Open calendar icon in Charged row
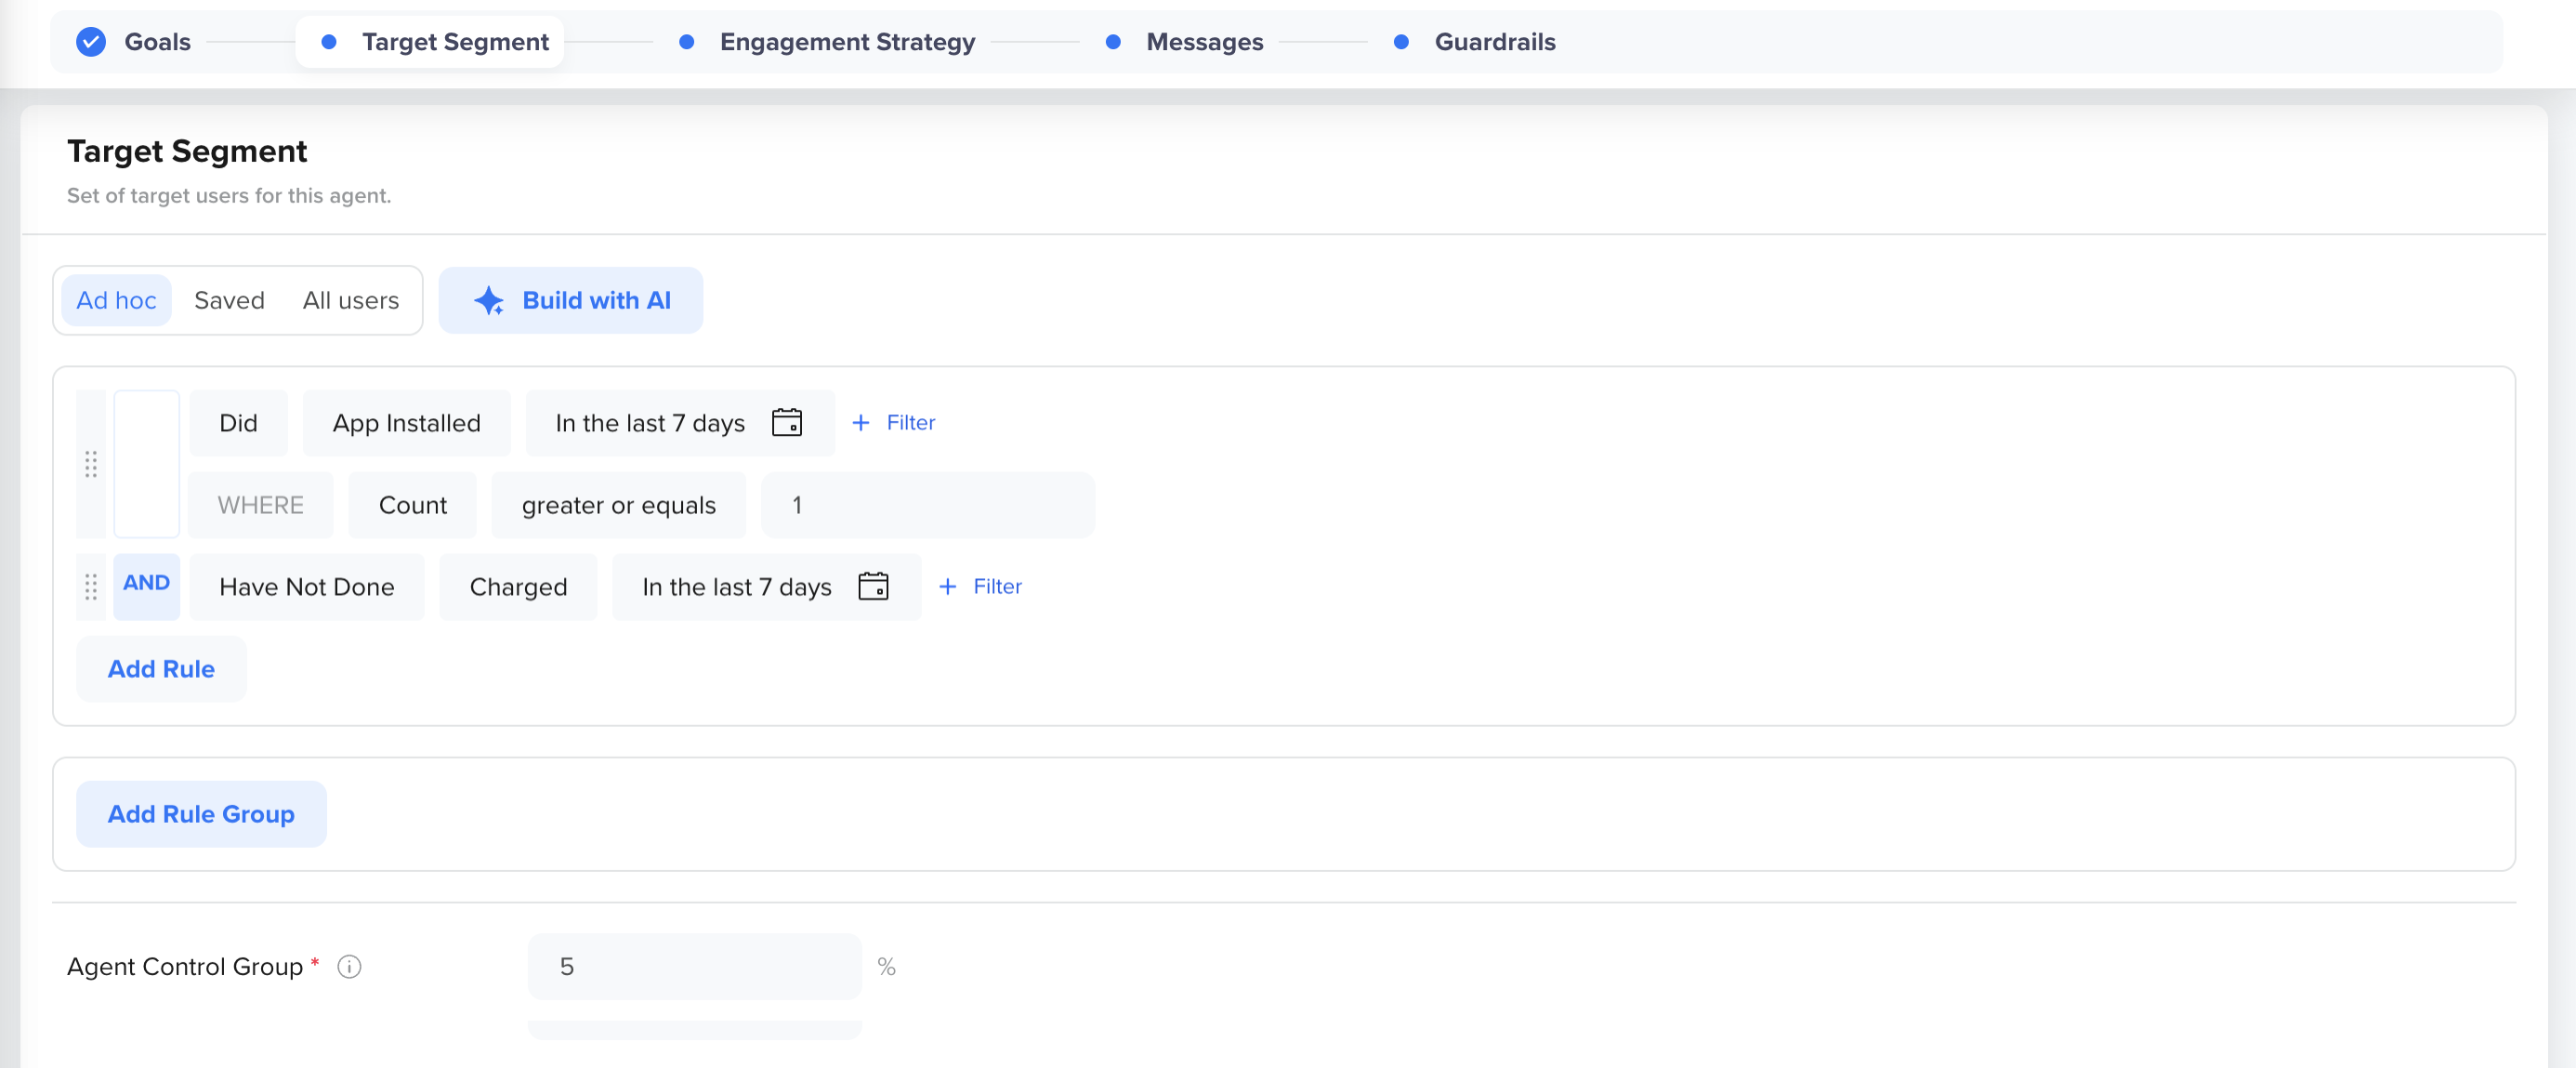Viewport: 2576px width, 1068px height. click(873, 587)
